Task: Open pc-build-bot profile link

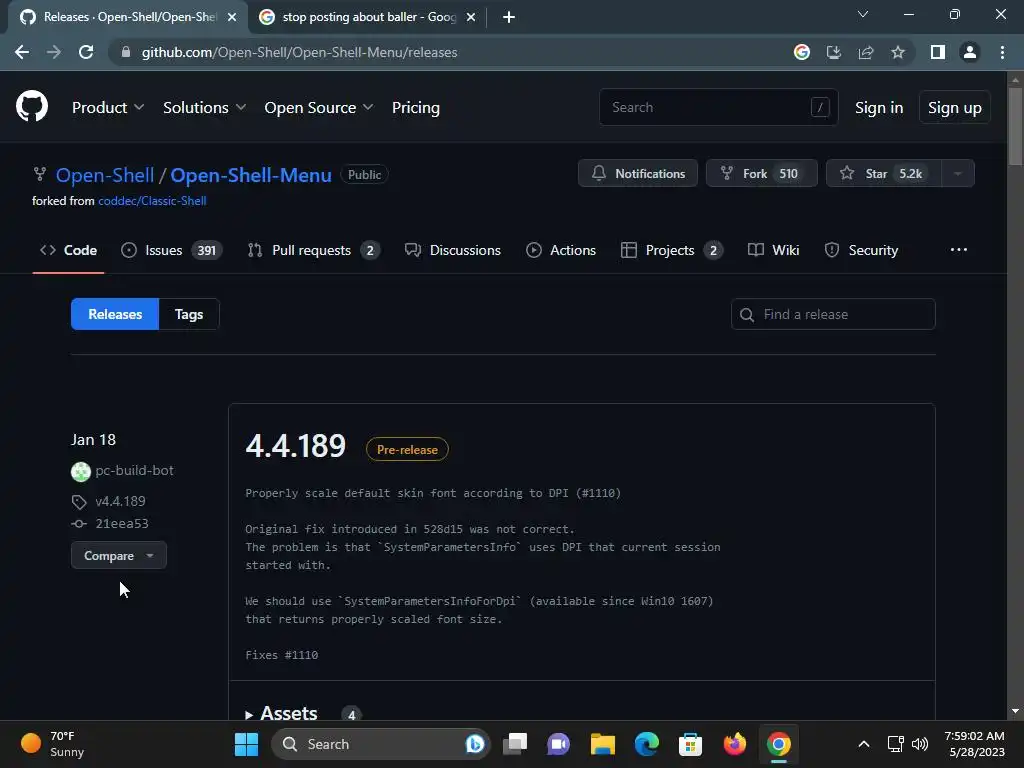Action: [x=135, y=470]
